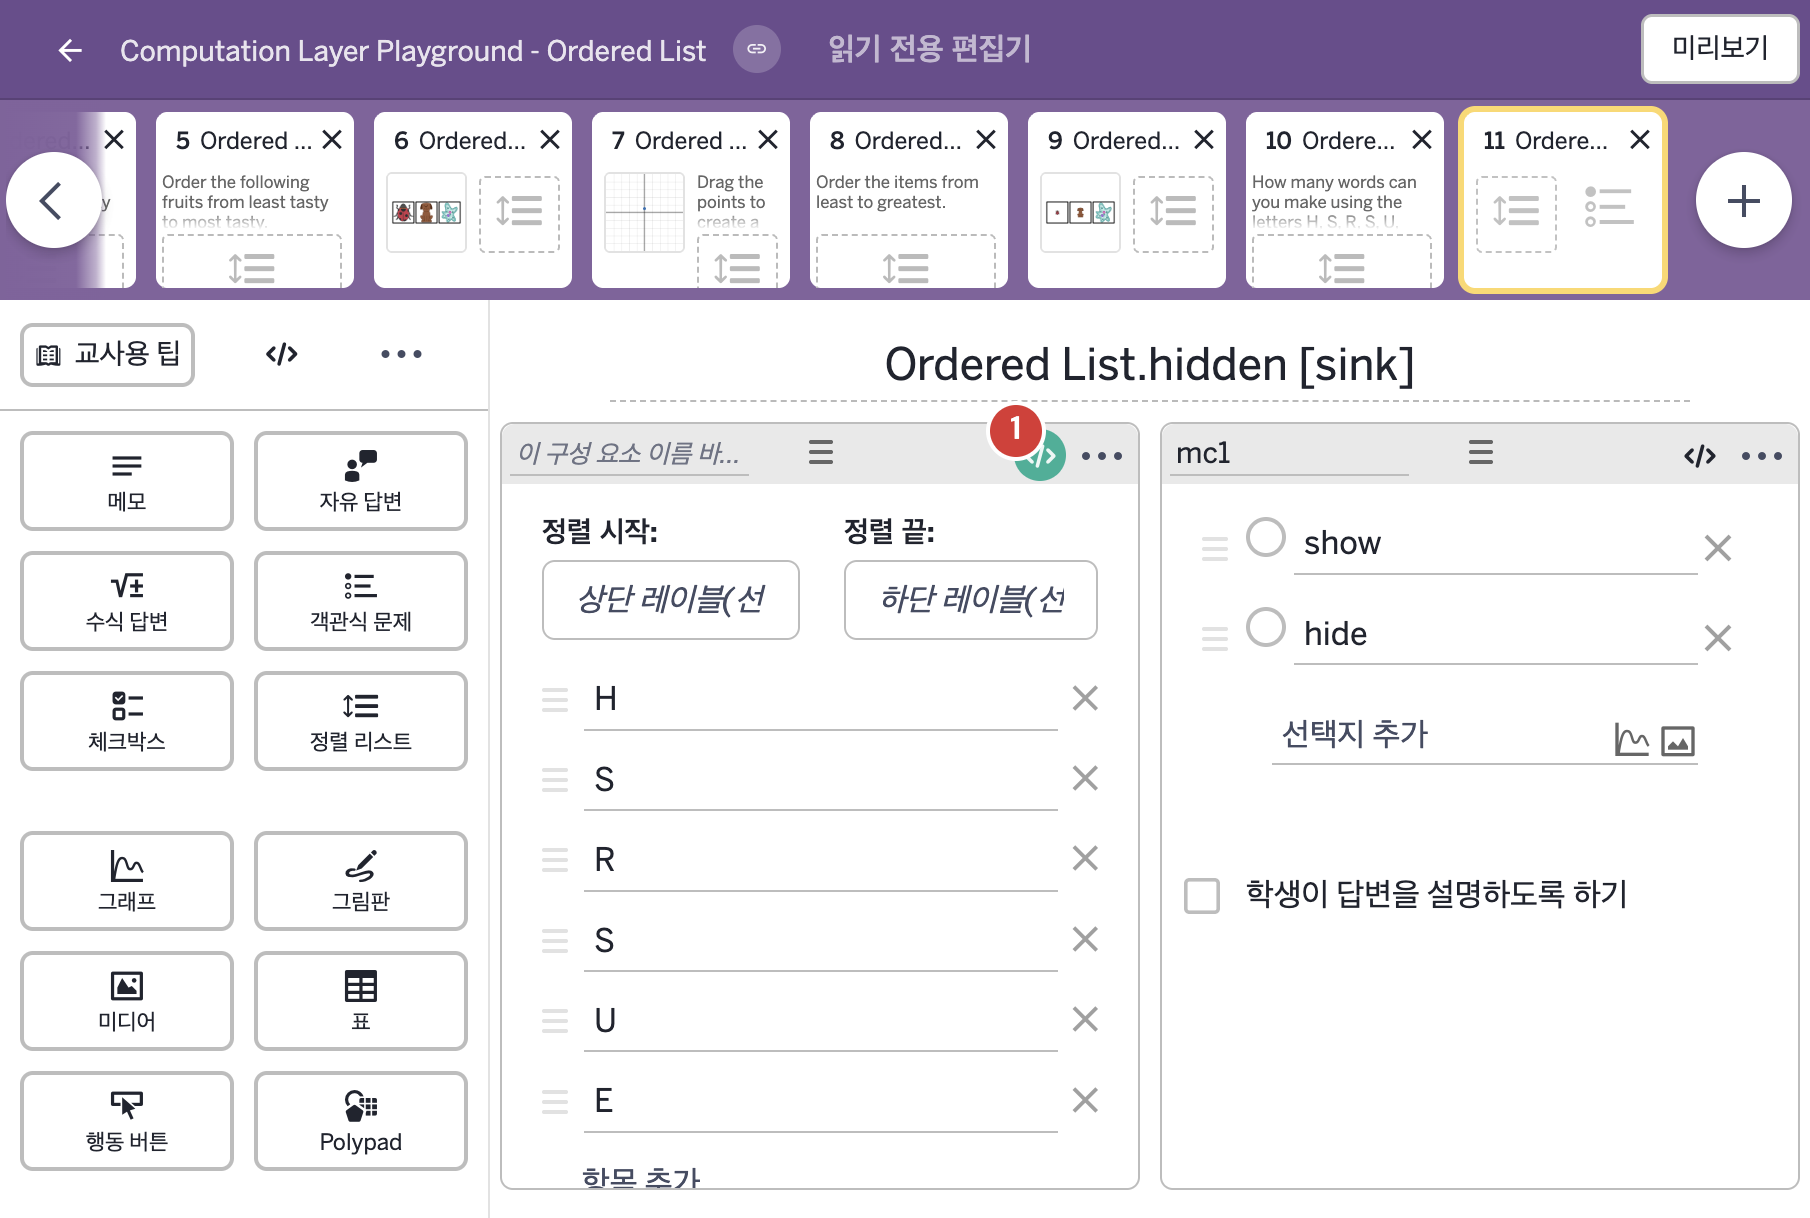Open screen 10 Ordered thumbnail
1810x1218 pixels.
(1345, 200)
